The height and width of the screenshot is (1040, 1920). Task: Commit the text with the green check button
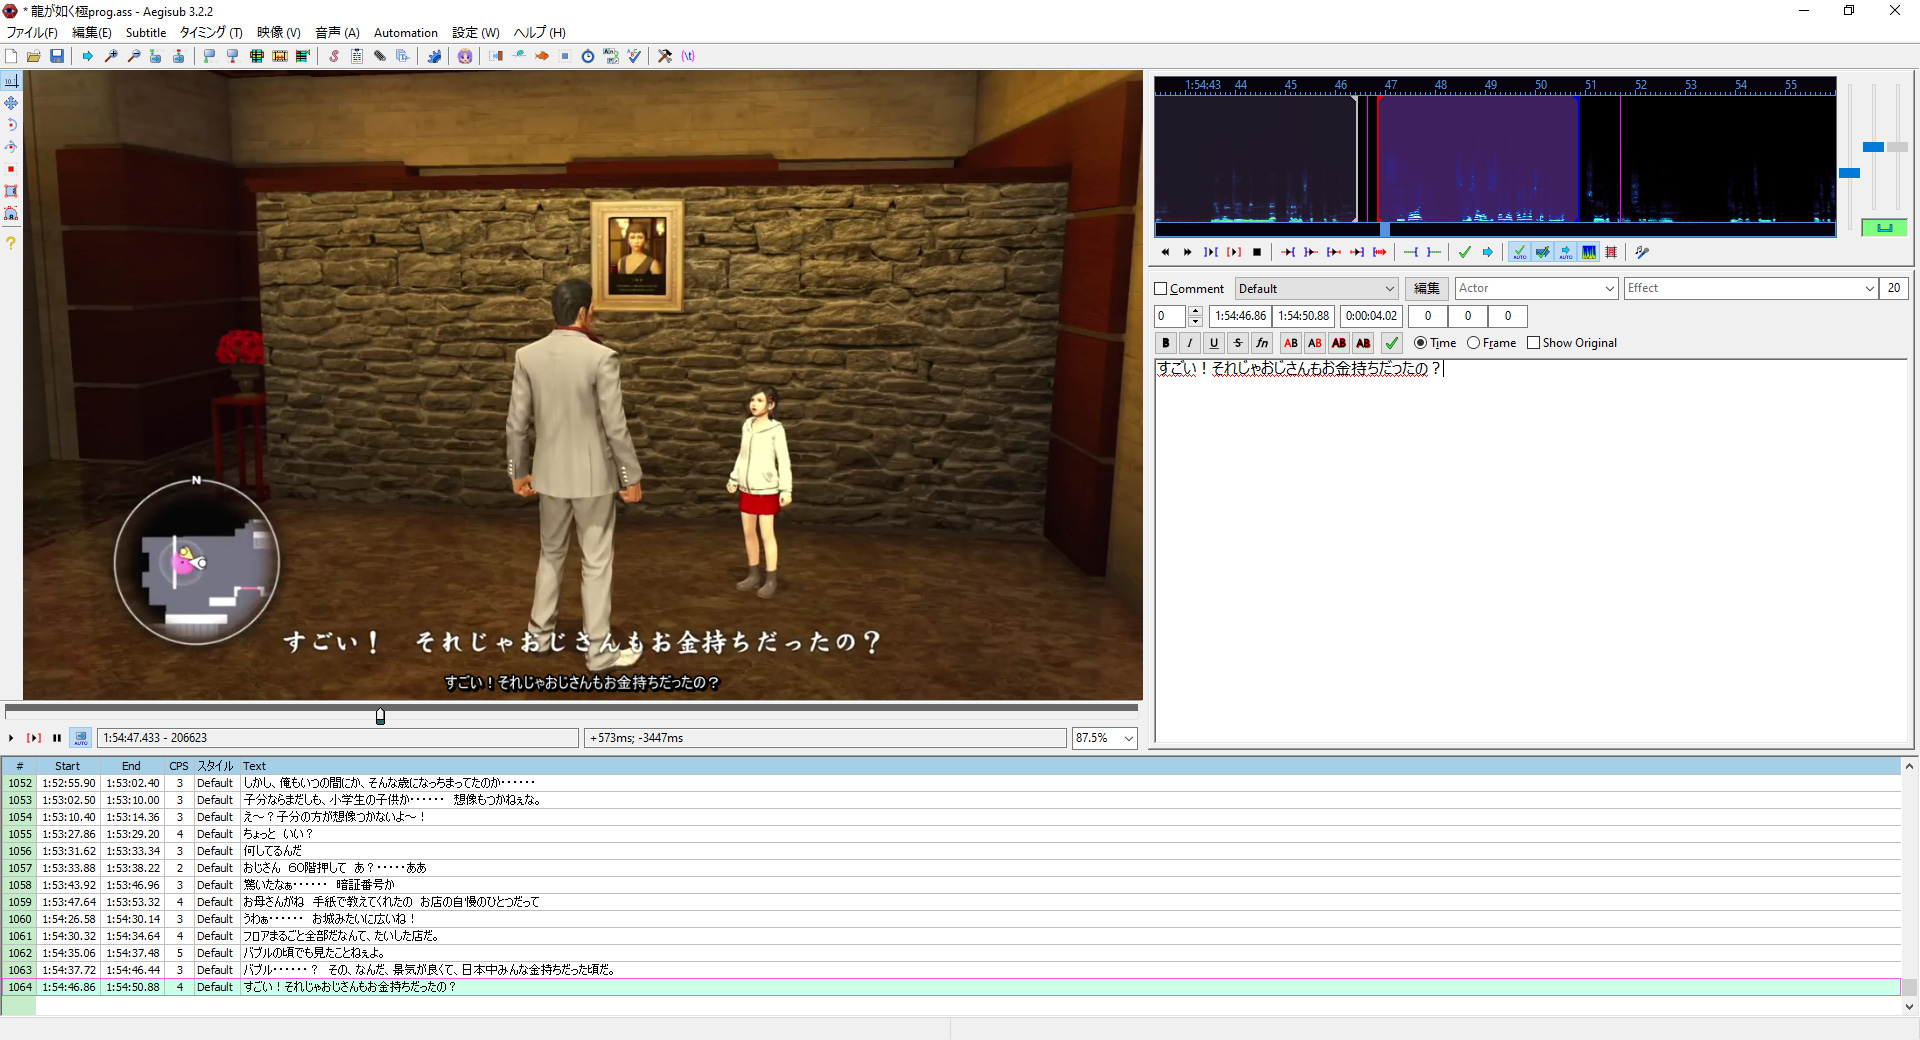tap(1391, 343)
